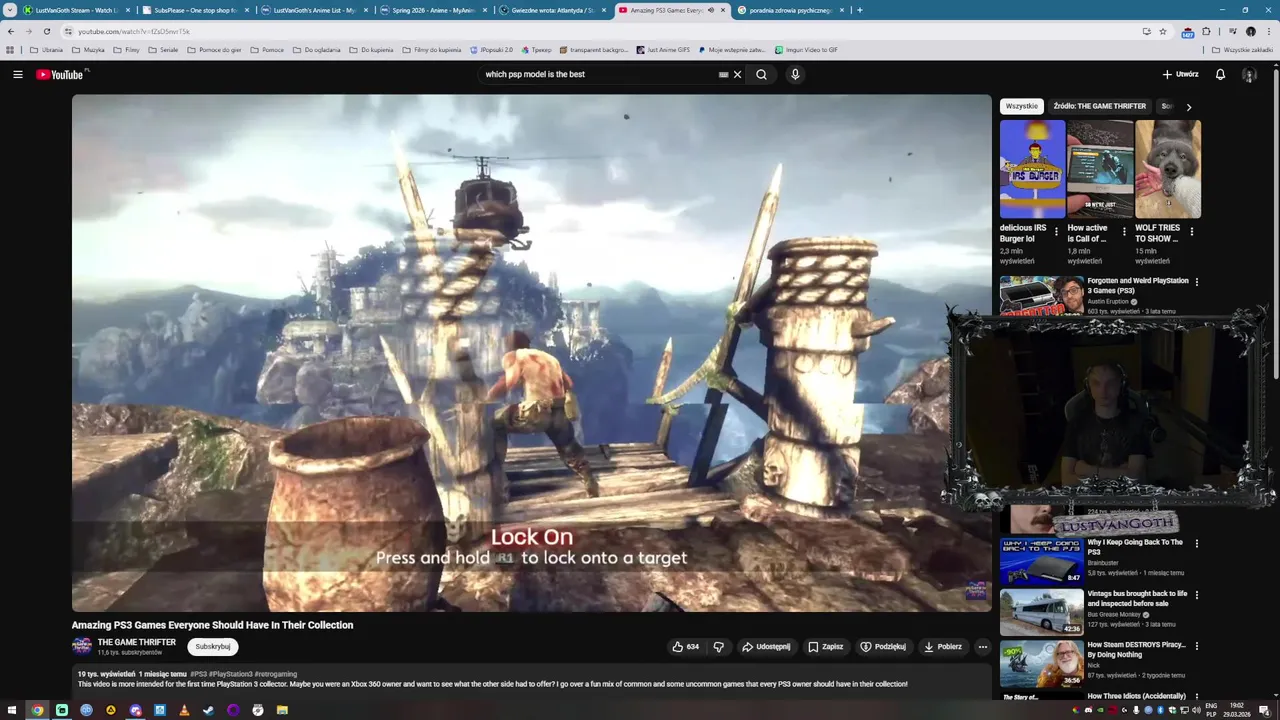Open YouTube account avatar menu
1280x720 pixels.
click(1249, 74)
